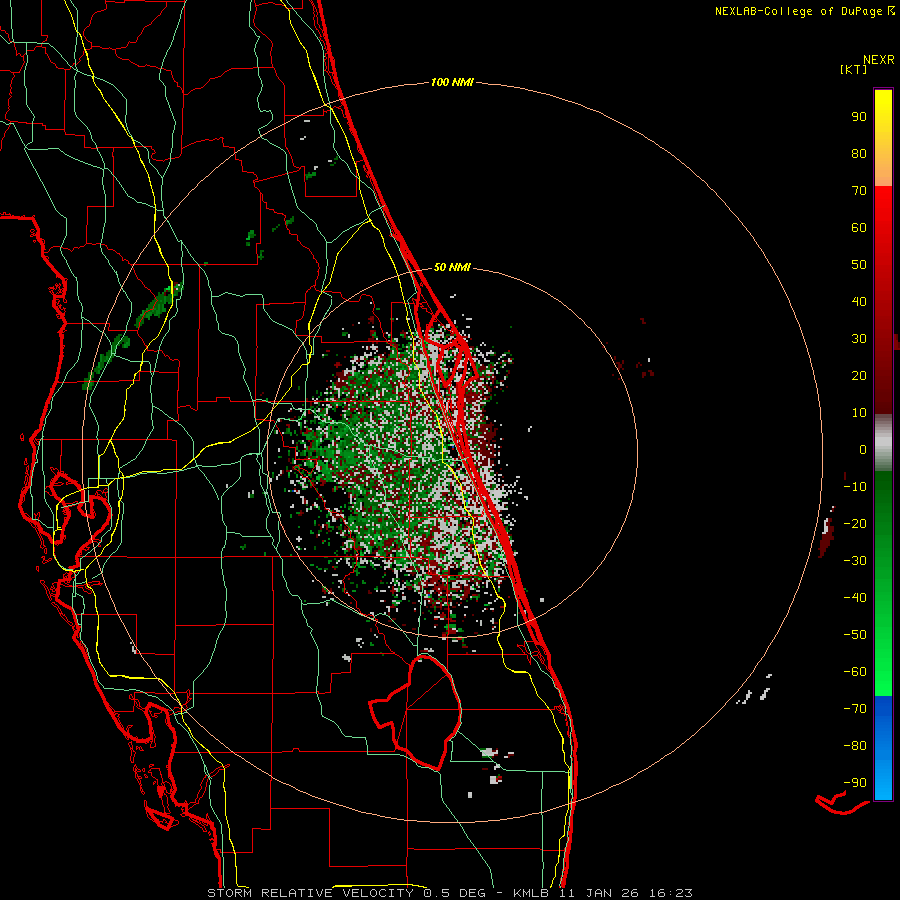
Task: Click the -50 value on the velocity scale
Action: tap(855, 635)
